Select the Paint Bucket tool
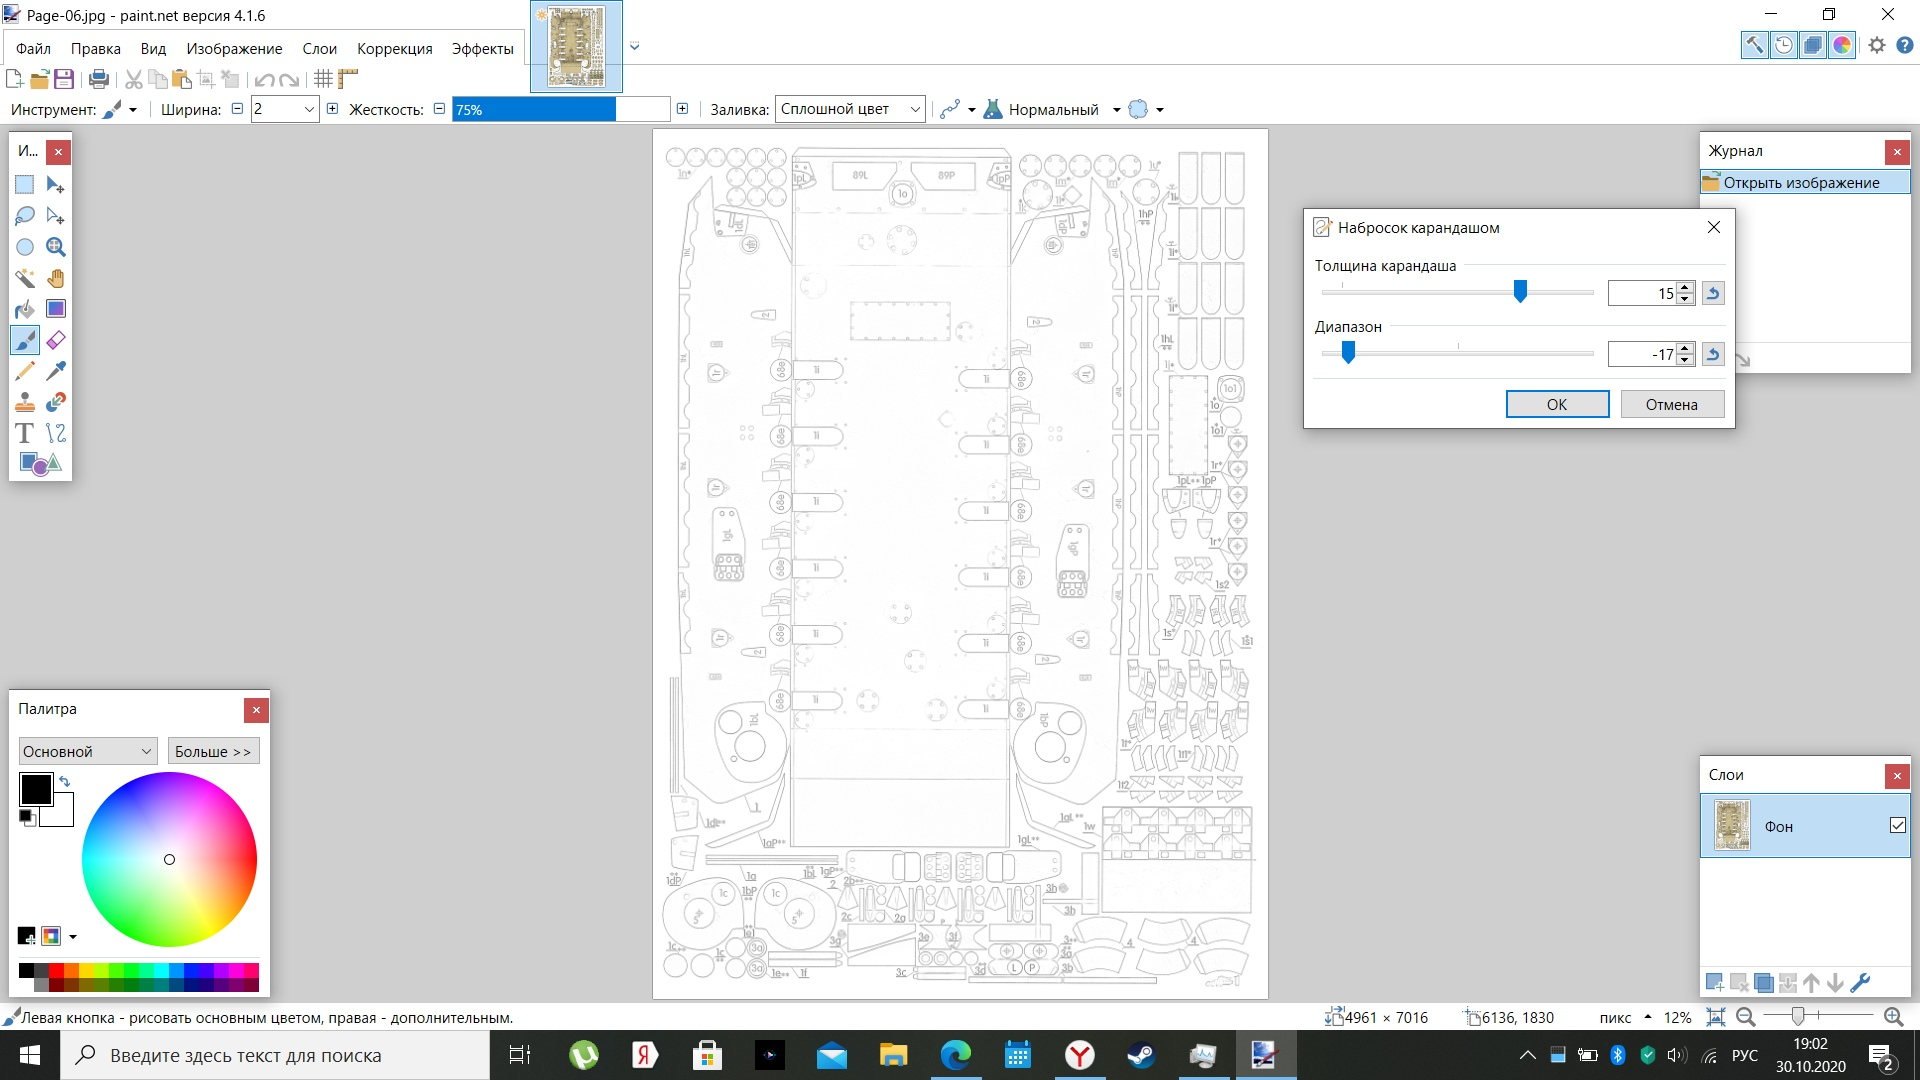Image resolution: width=1920 pixels, height=1080 pixels. click(x=25, y=309)
